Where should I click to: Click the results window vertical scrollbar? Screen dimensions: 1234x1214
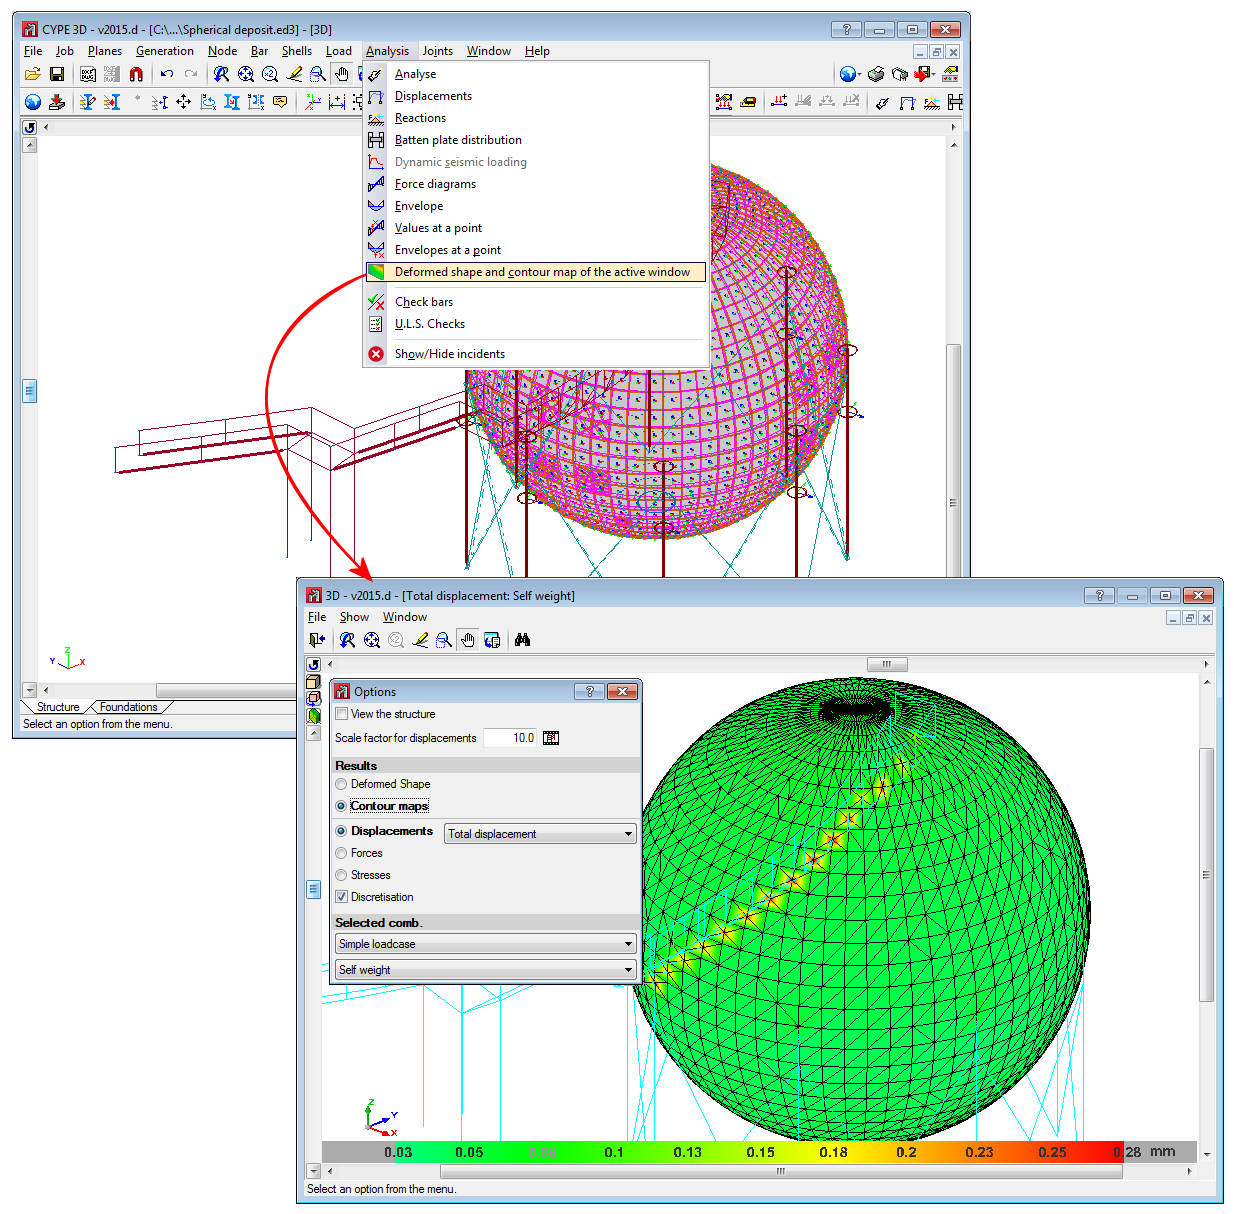point(1206,874)
